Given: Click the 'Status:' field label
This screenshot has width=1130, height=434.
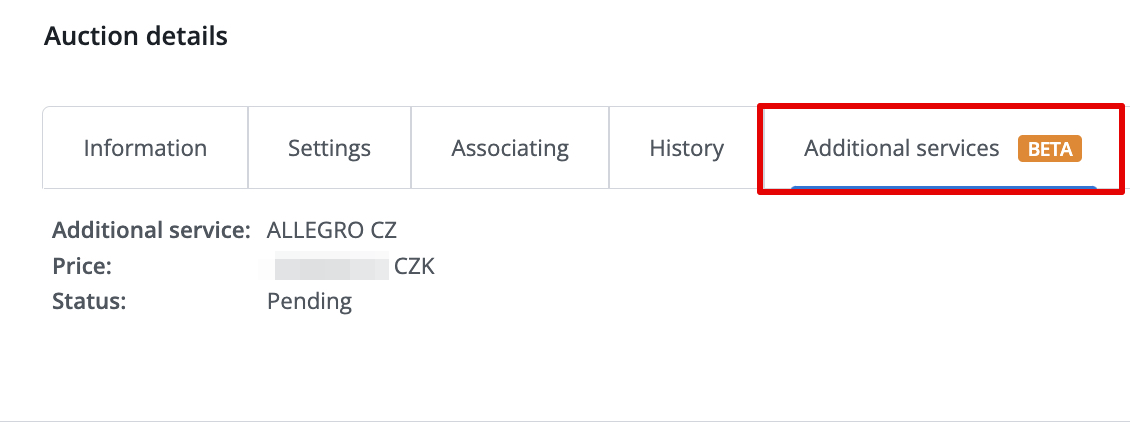Looking at the screenshot, I should (x=89, y=301).
